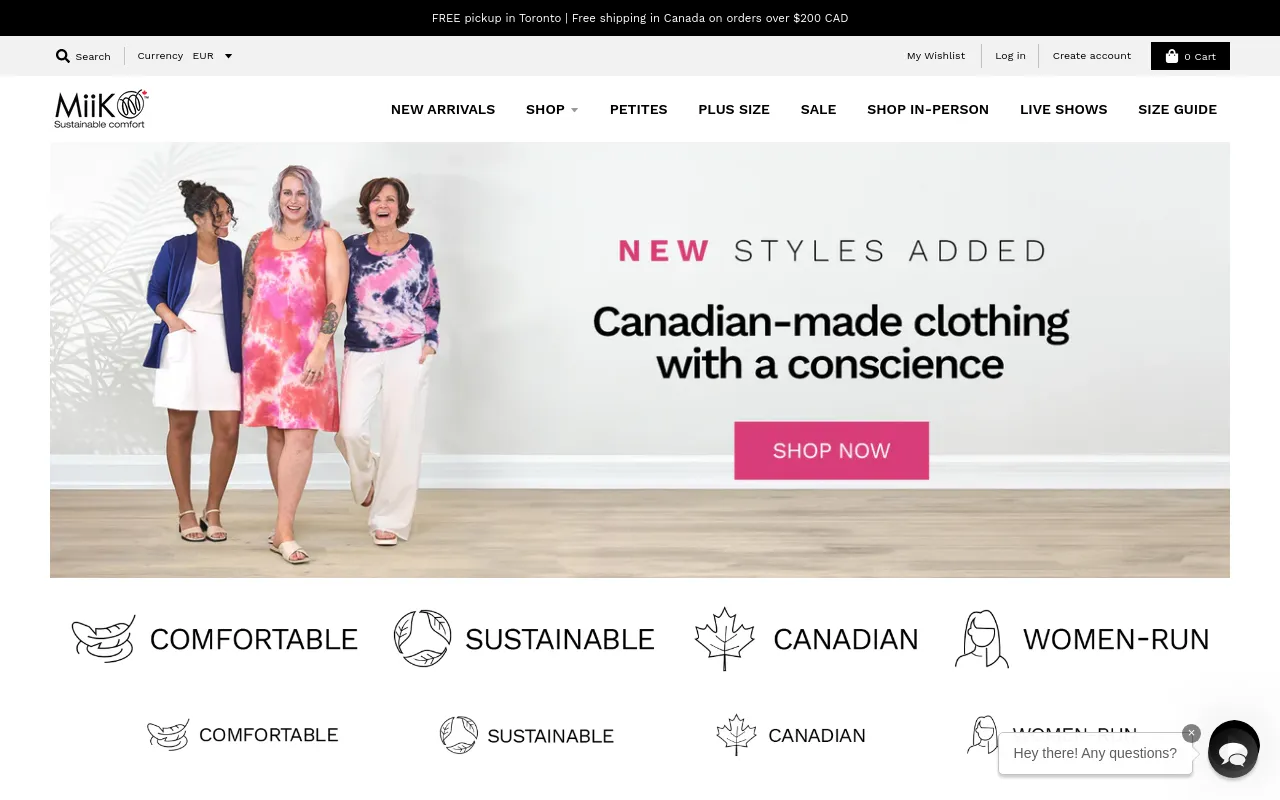
Task: Click the SHOP NOW button
Action: tap(831, 450)
